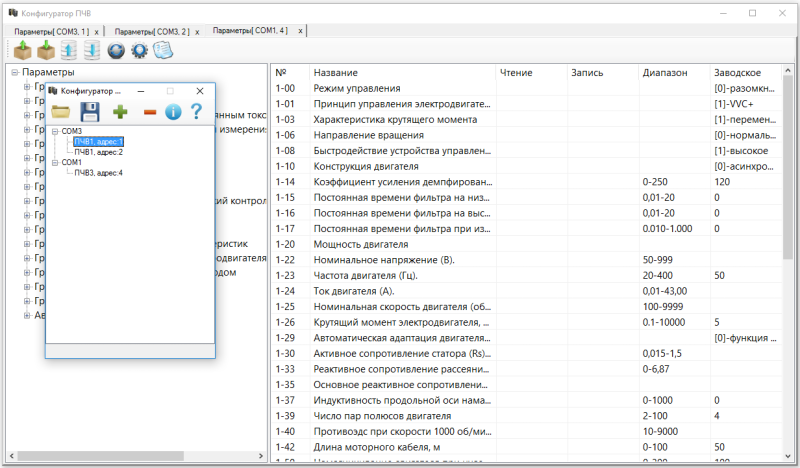800x468 pixels.
Task: Select ПЧВ3, адрес:4 in device tree
Action: (98, 173)
